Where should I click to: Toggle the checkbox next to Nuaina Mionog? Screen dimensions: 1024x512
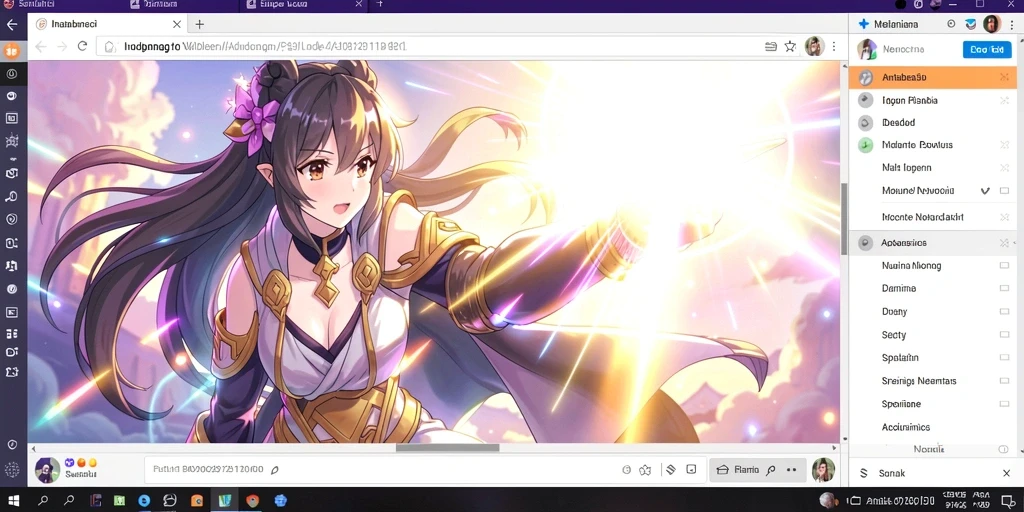coord(1004,266)
